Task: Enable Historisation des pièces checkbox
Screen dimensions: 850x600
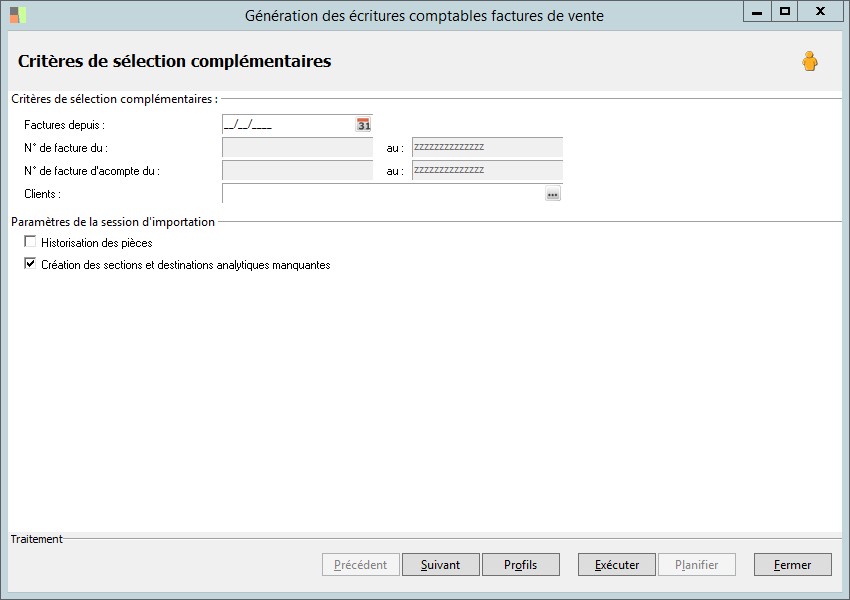Action: [31, 242]
